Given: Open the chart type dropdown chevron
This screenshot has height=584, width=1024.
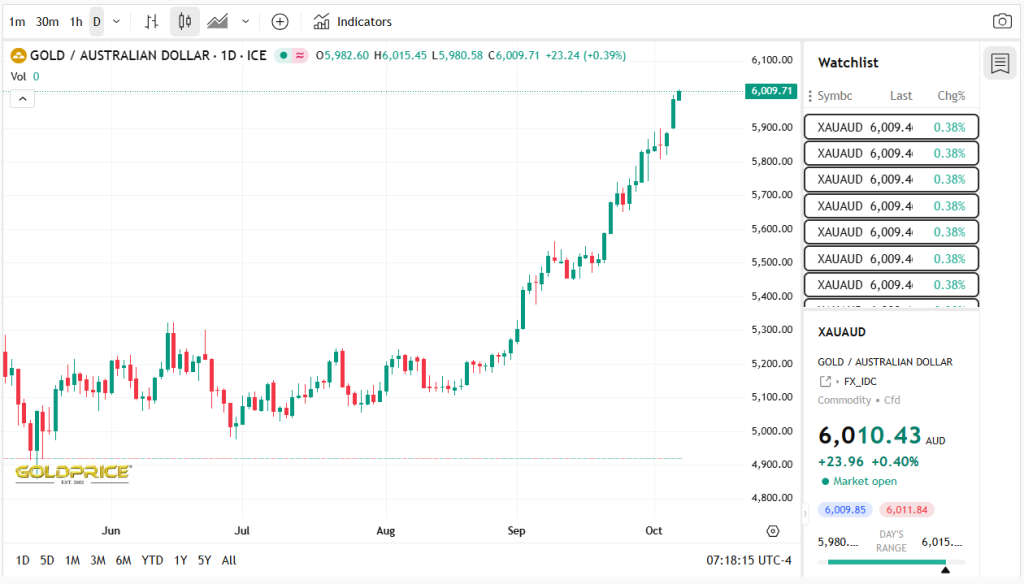Looking at the screenshot, I should coord(243,20).
